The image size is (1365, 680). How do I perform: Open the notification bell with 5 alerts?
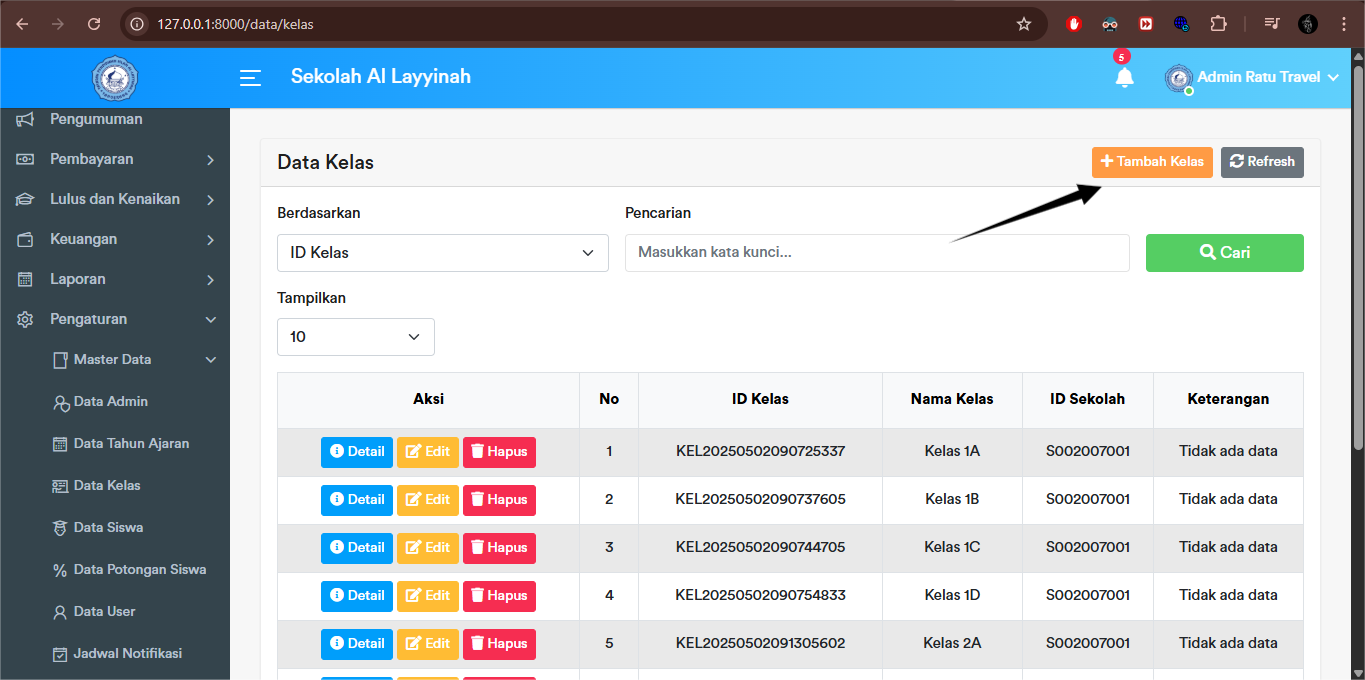coord(1124,77)
